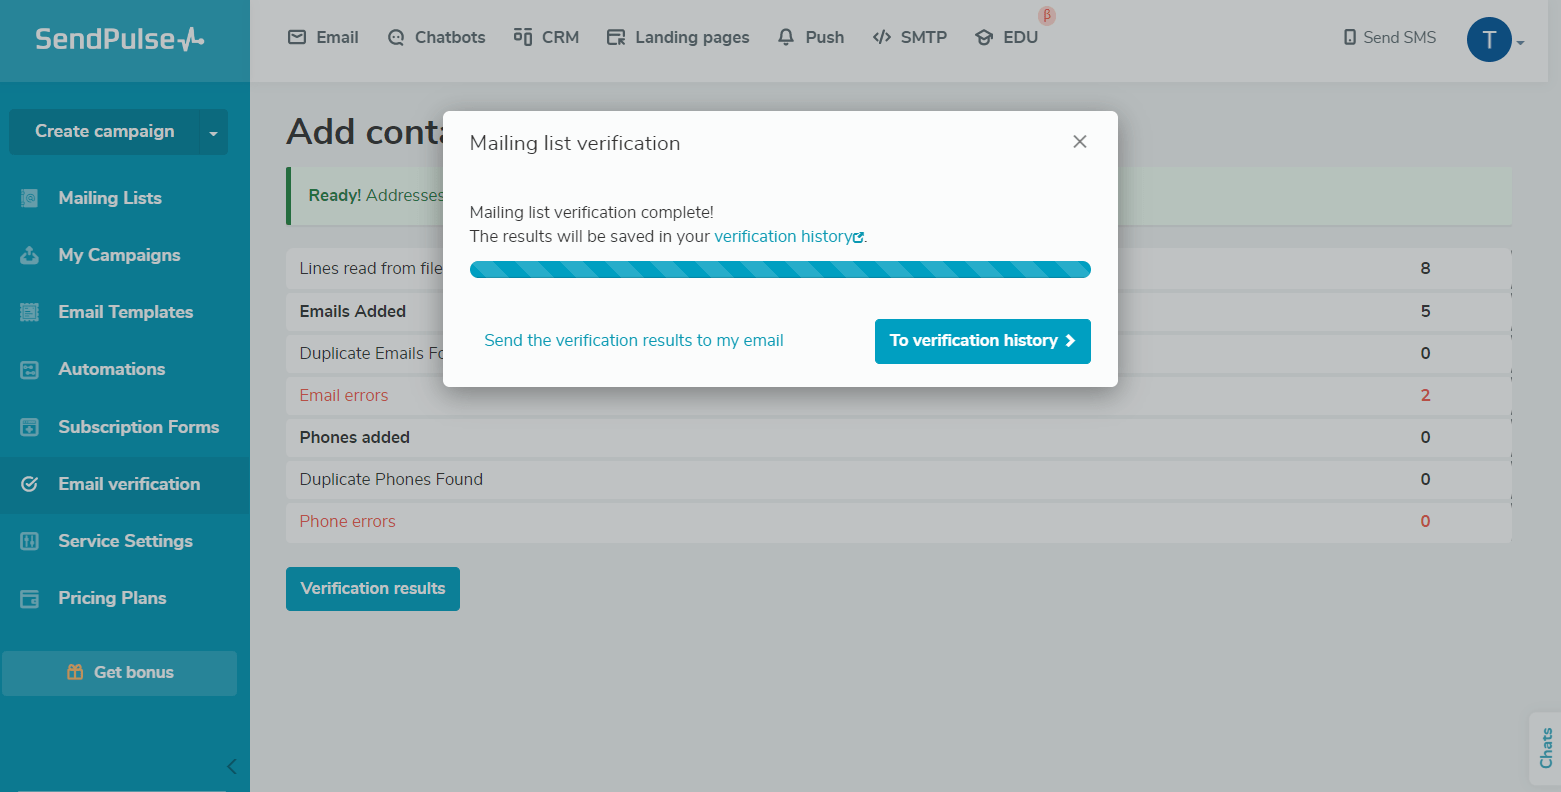This screenshot has width=1561, height=792.
Task: Select the SMTP code icon
Action: coord(882,36)
